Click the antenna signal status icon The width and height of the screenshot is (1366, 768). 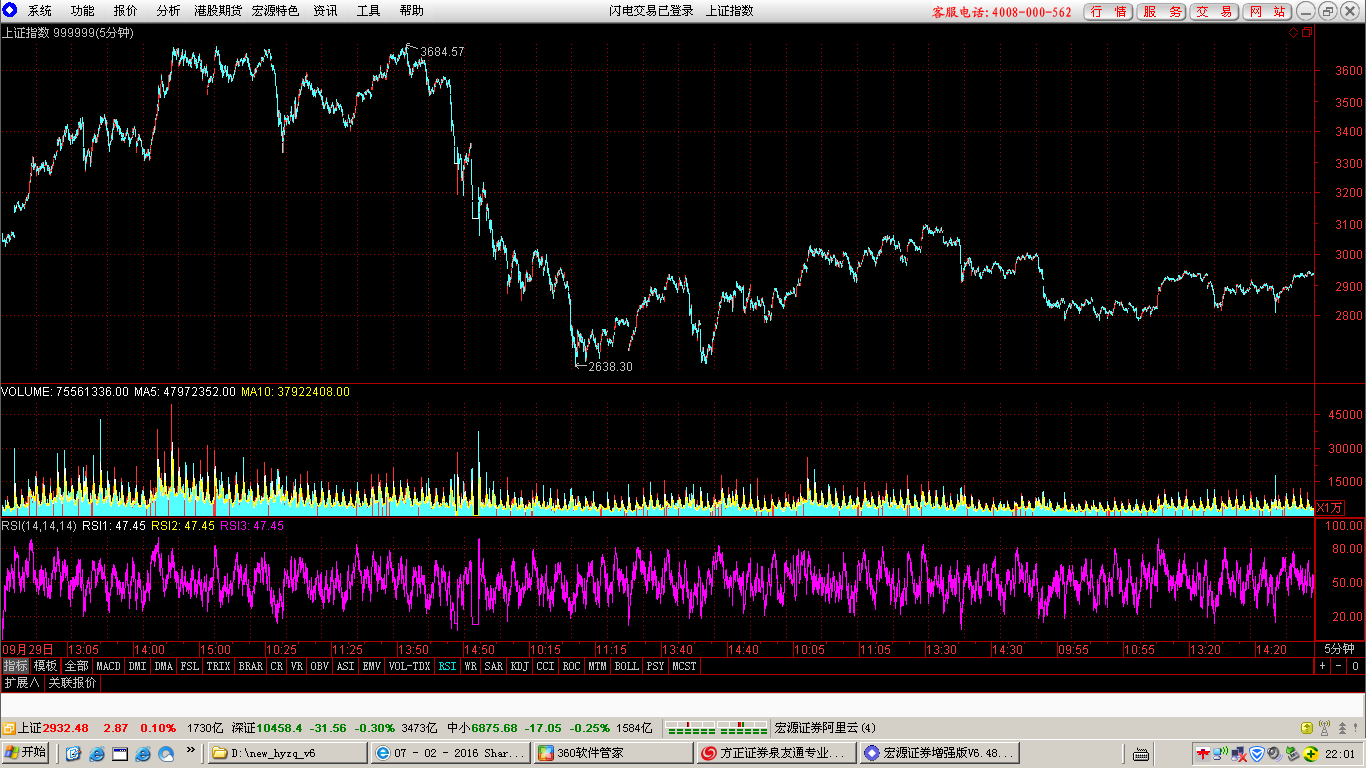pos(1324,728)
